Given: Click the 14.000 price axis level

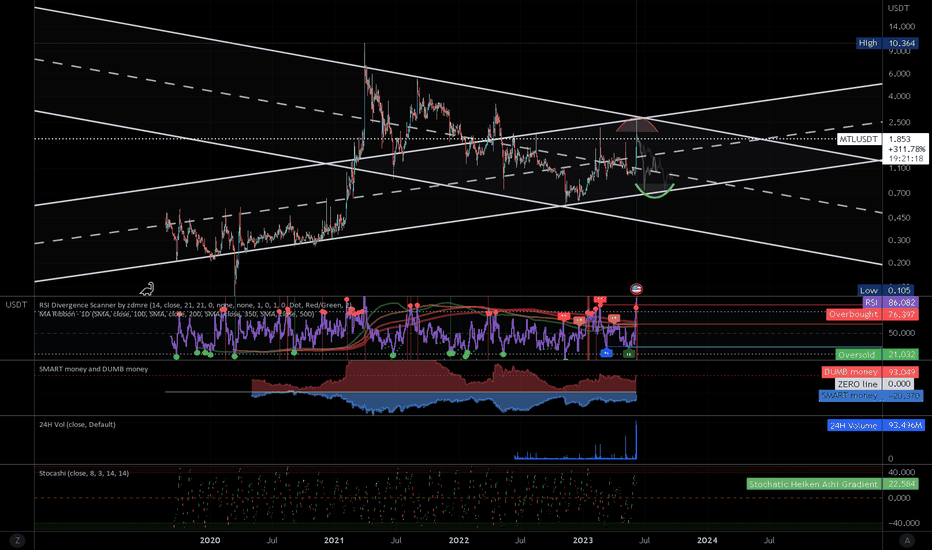Looking at the screenshot, I should tap(902, 26).
